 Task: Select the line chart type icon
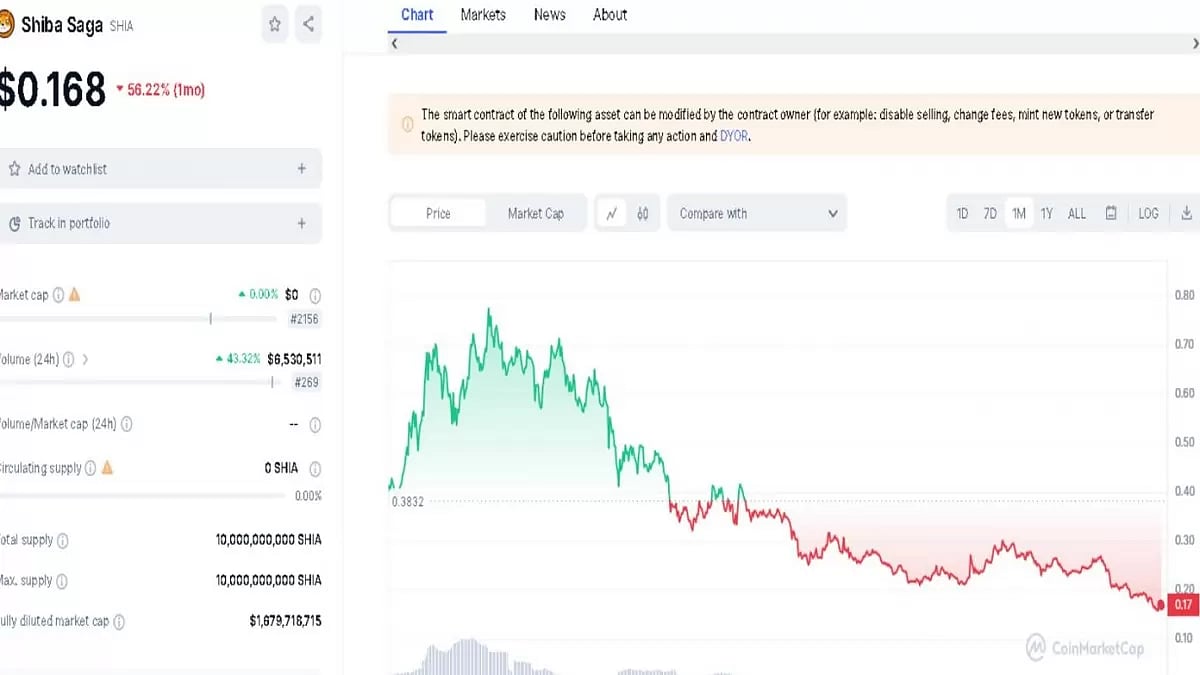click(x=613, y=213)
